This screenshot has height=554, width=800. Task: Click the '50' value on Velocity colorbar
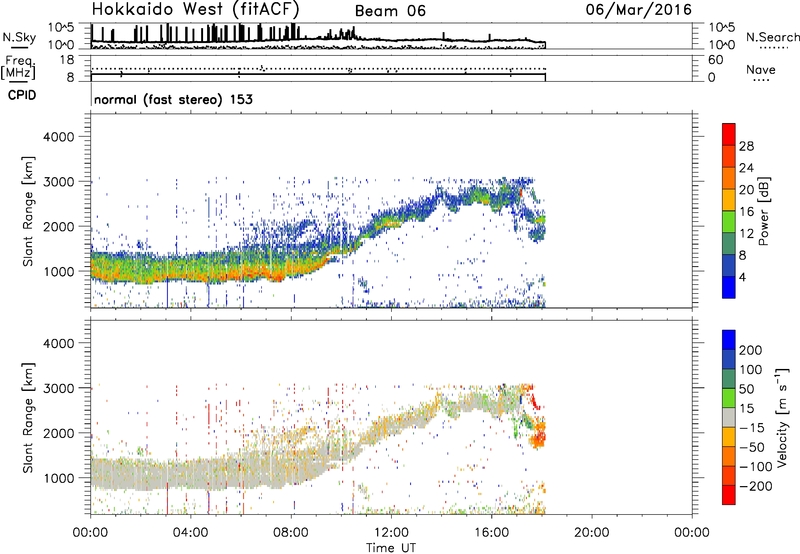click(x=746, y=389)
